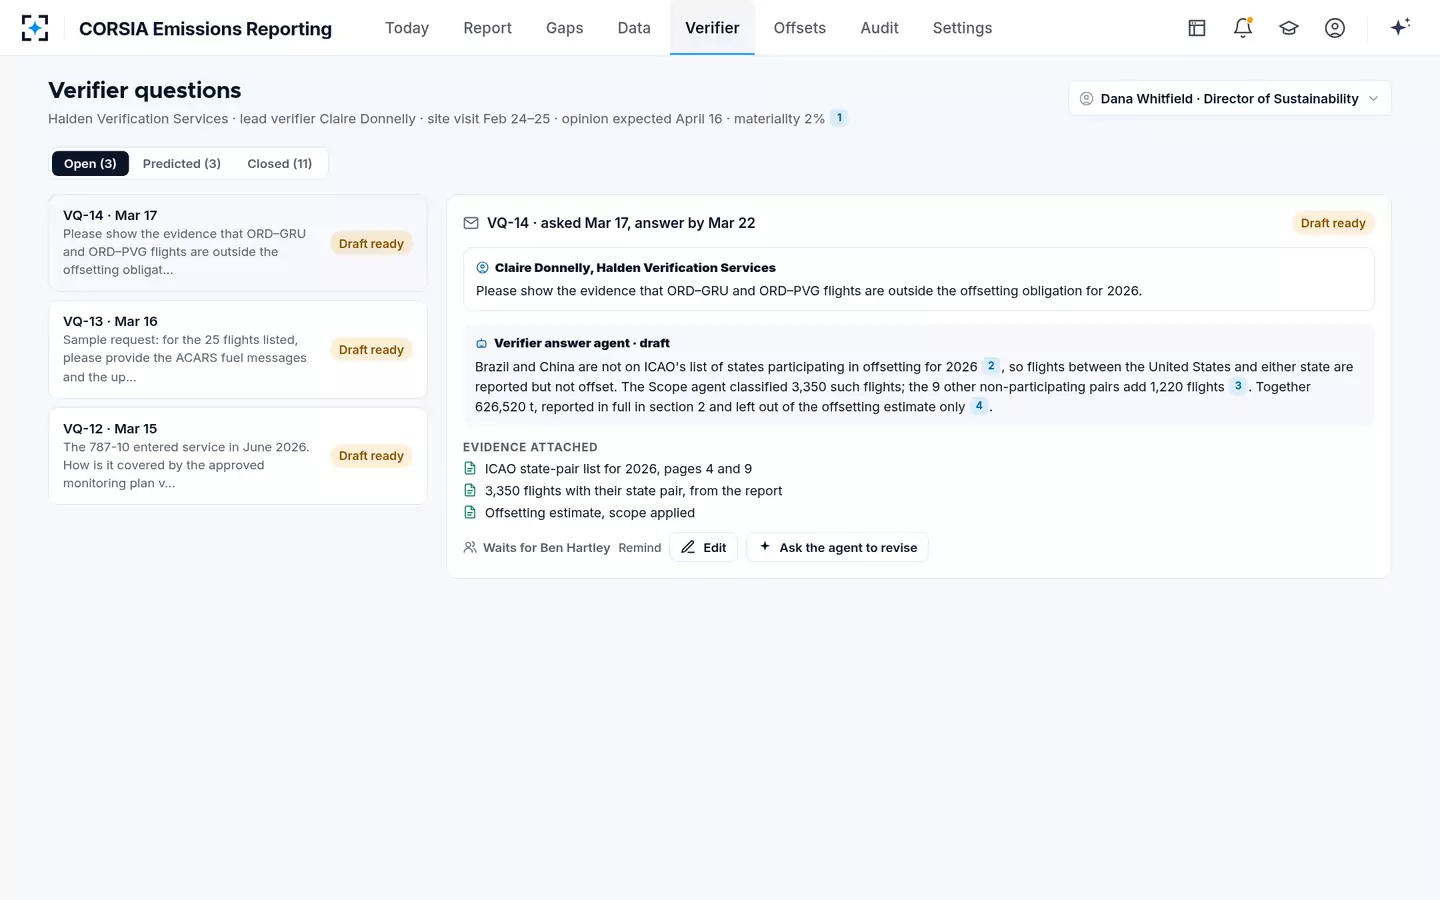Screen dimensions: 1440x900
Task: Click the CORSIA app logo icon
Action: (35, 28)
